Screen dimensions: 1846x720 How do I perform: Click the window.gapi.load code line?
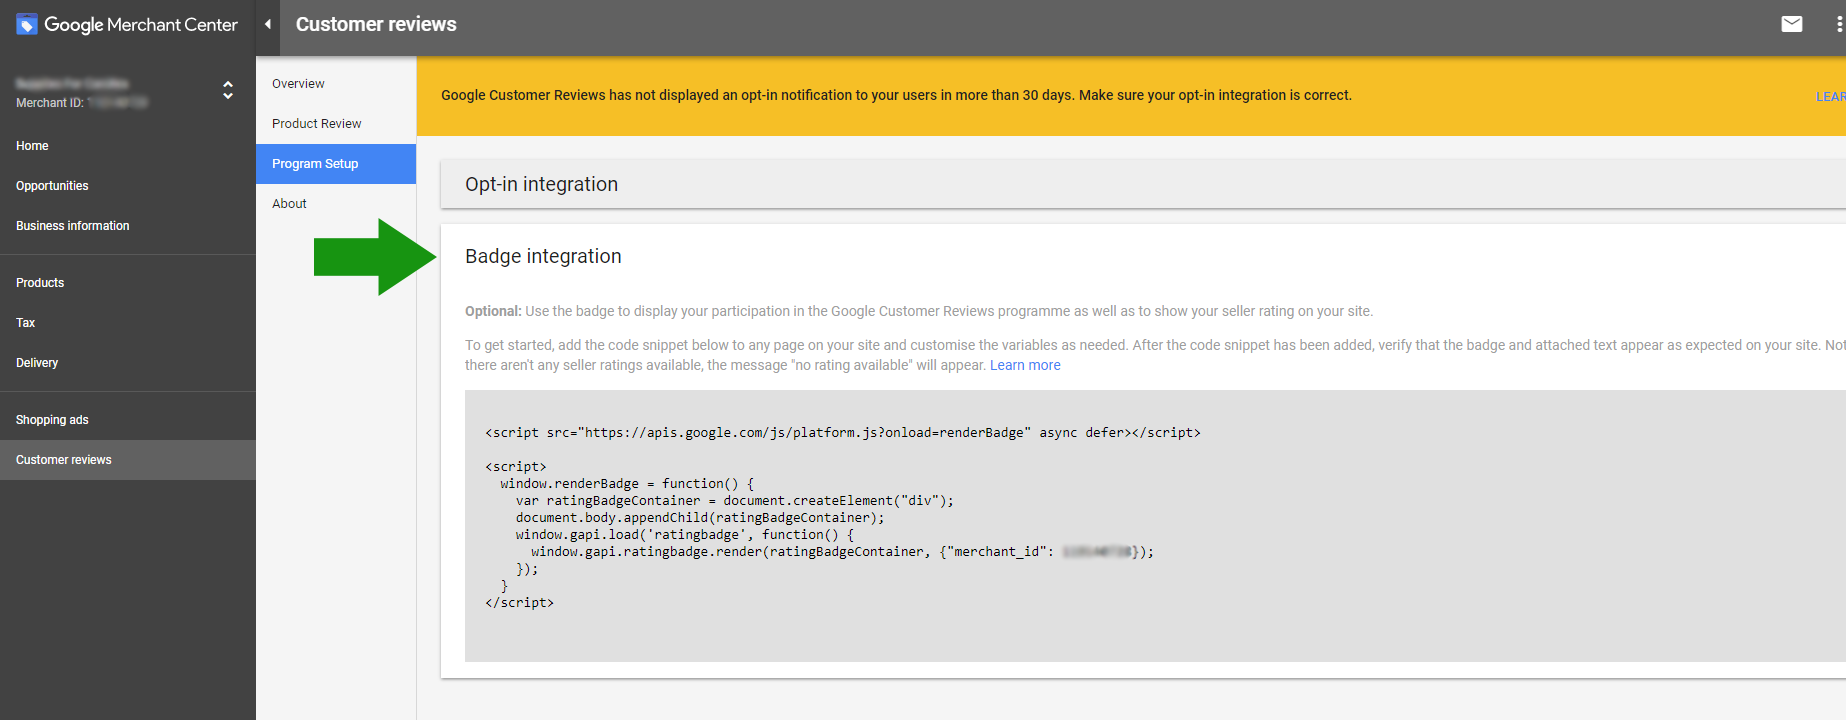(685, 535)
